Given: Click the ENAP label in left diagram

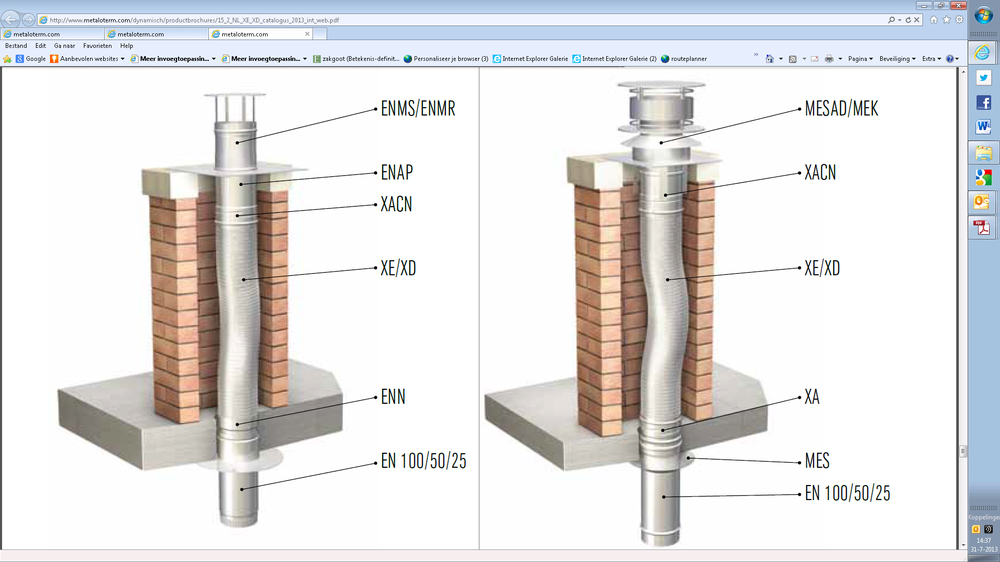Looking at the screenshot, I should point(397,172).
